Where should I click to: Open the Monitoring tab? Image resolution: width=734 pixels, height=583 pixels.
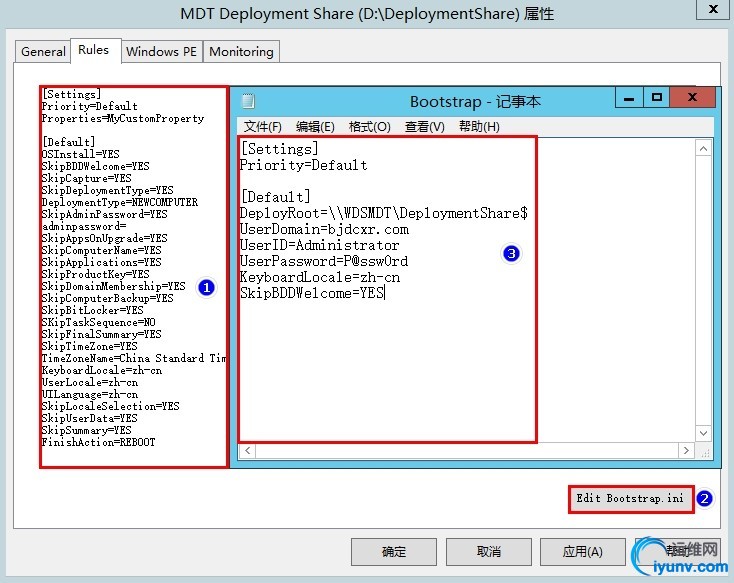pos(241,52)
